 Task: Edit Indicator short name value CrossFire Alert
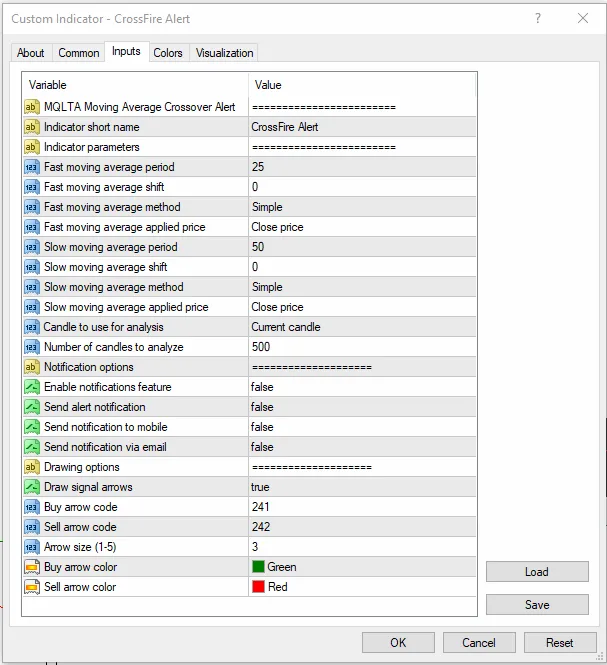tap(362, 127)
